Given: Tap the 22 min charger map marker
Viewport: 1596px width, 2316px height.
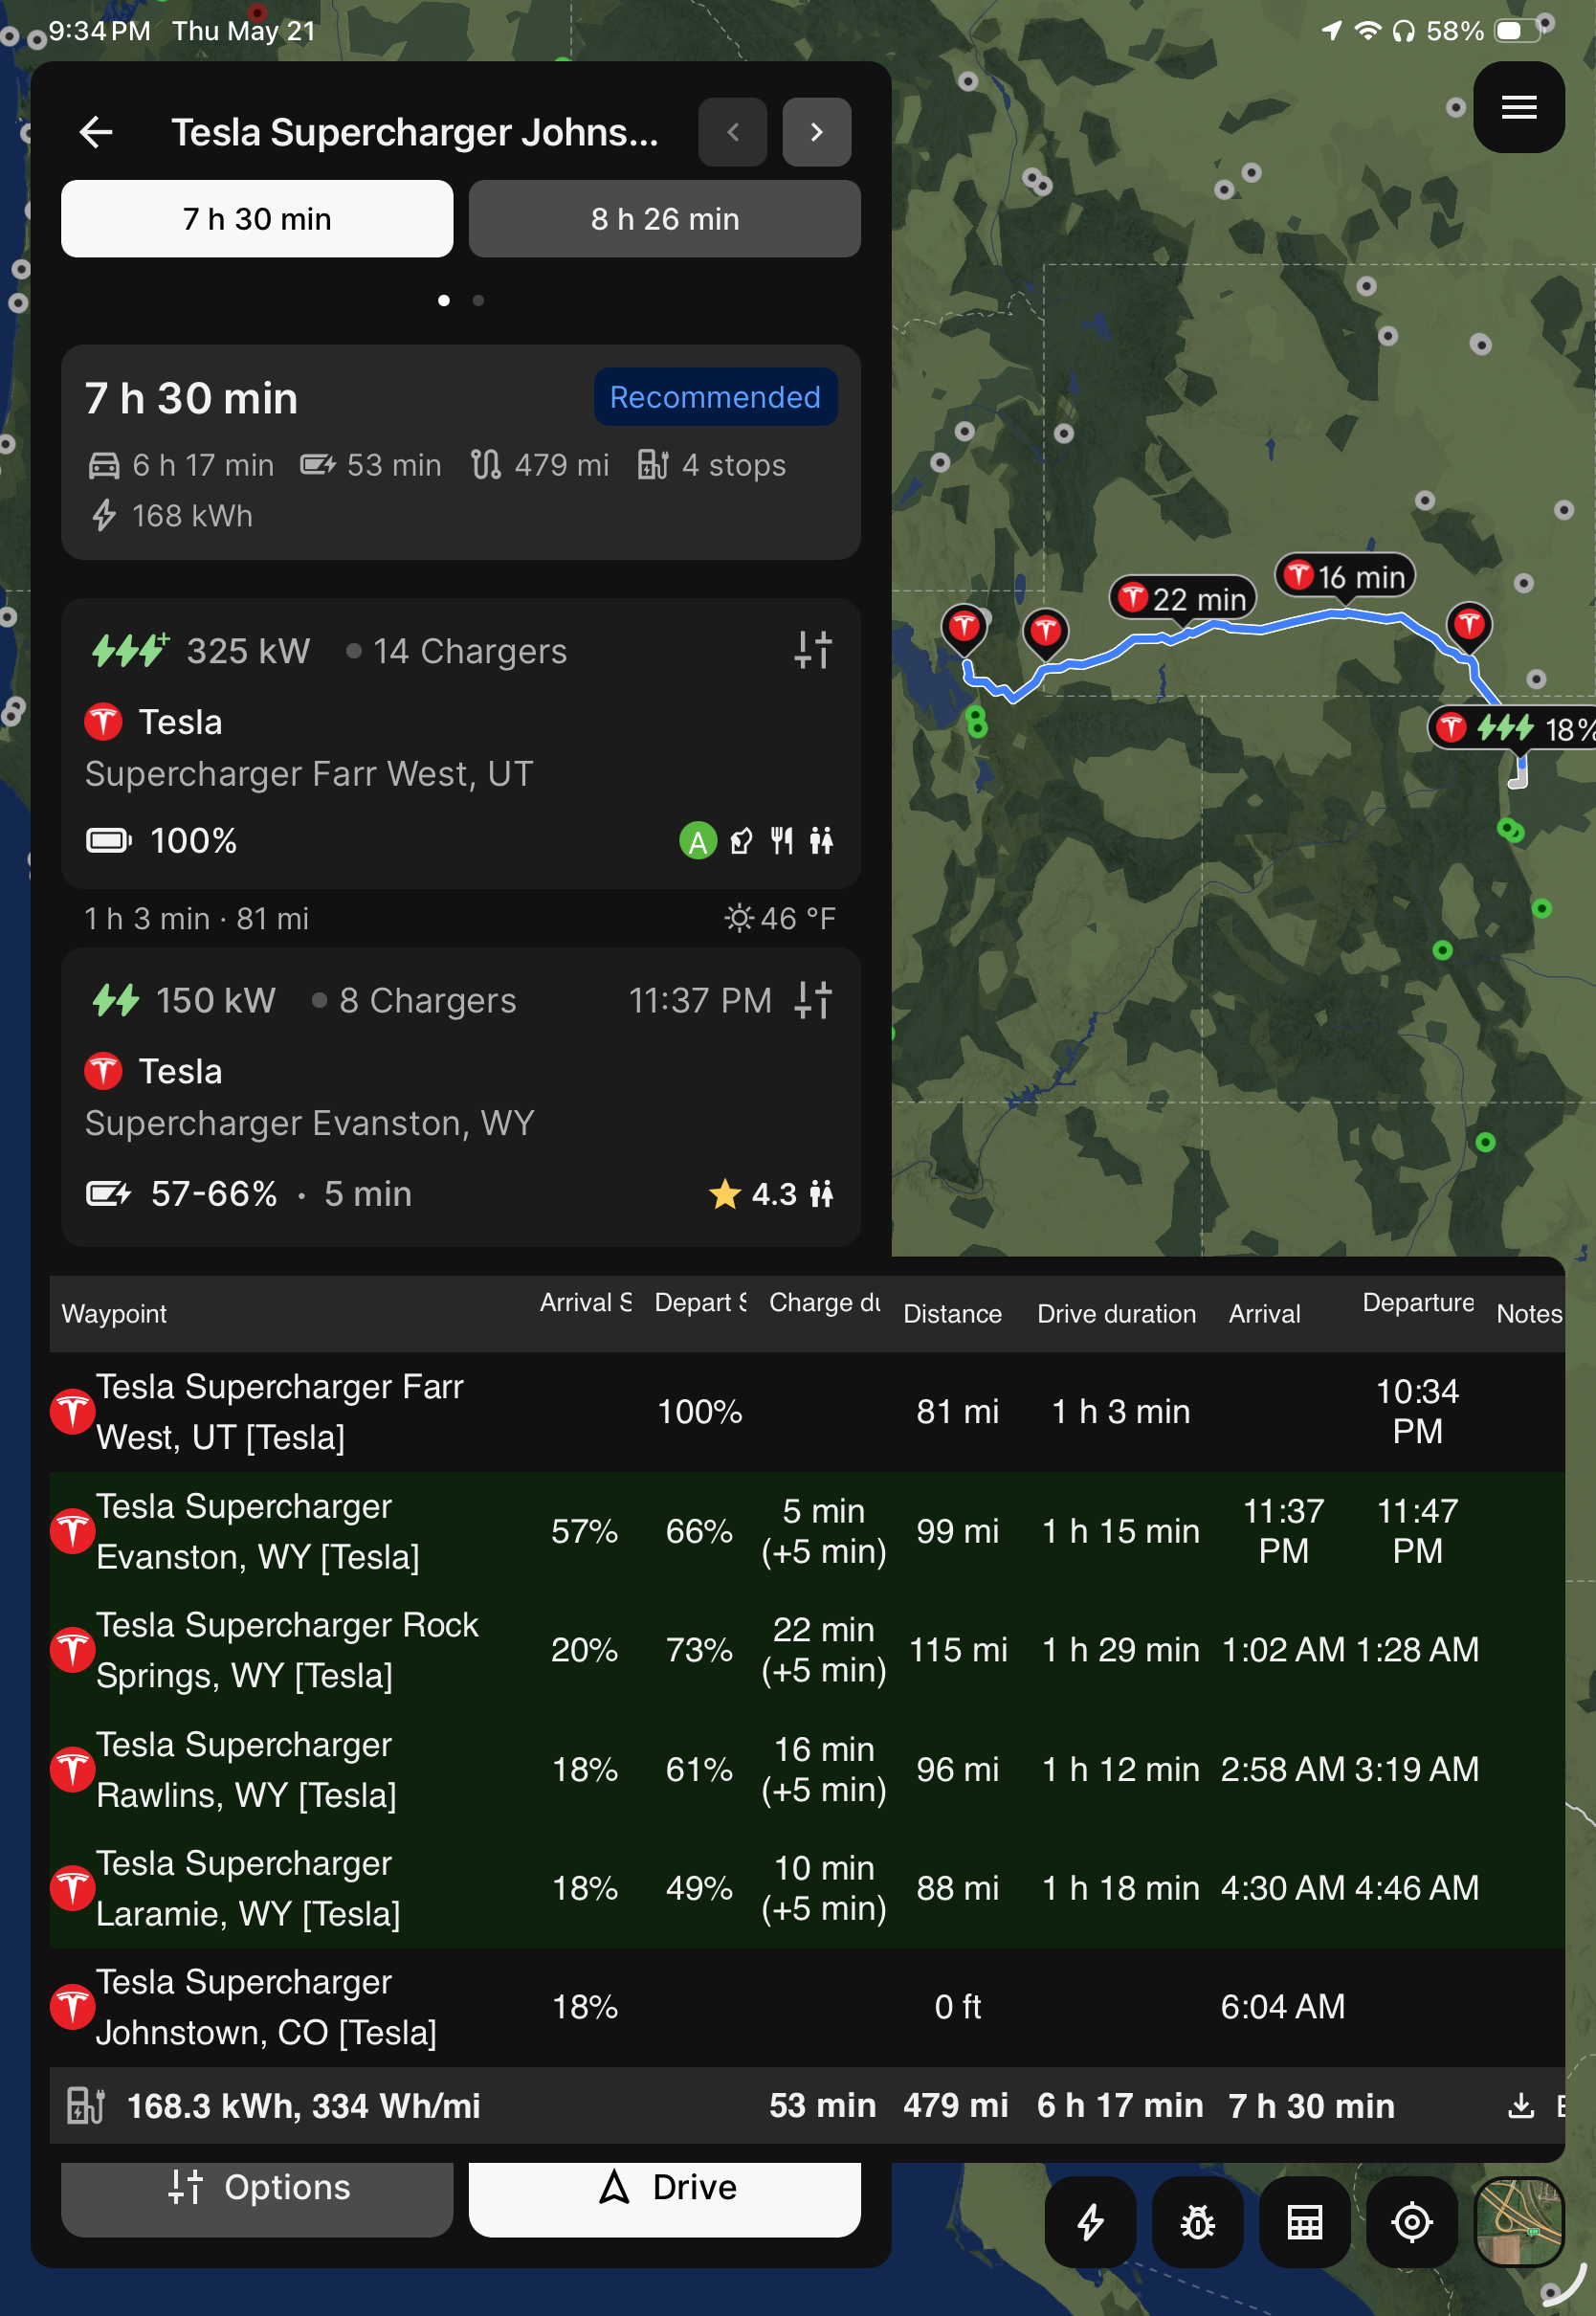Looking at the screenshot, I should (1183, 599).
